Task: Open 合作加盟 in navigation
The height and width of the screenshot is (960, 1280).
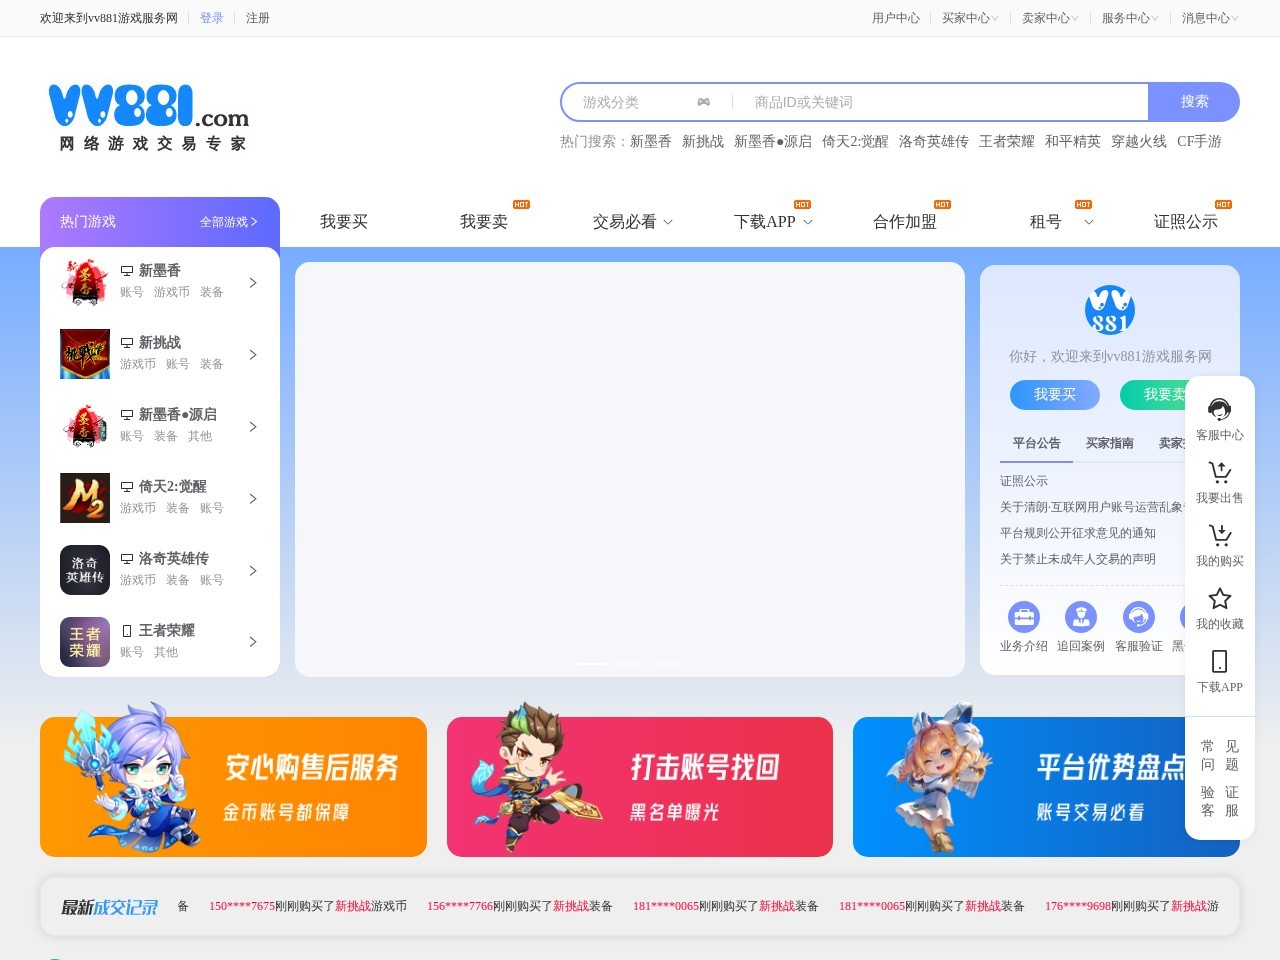Action: 905,222
